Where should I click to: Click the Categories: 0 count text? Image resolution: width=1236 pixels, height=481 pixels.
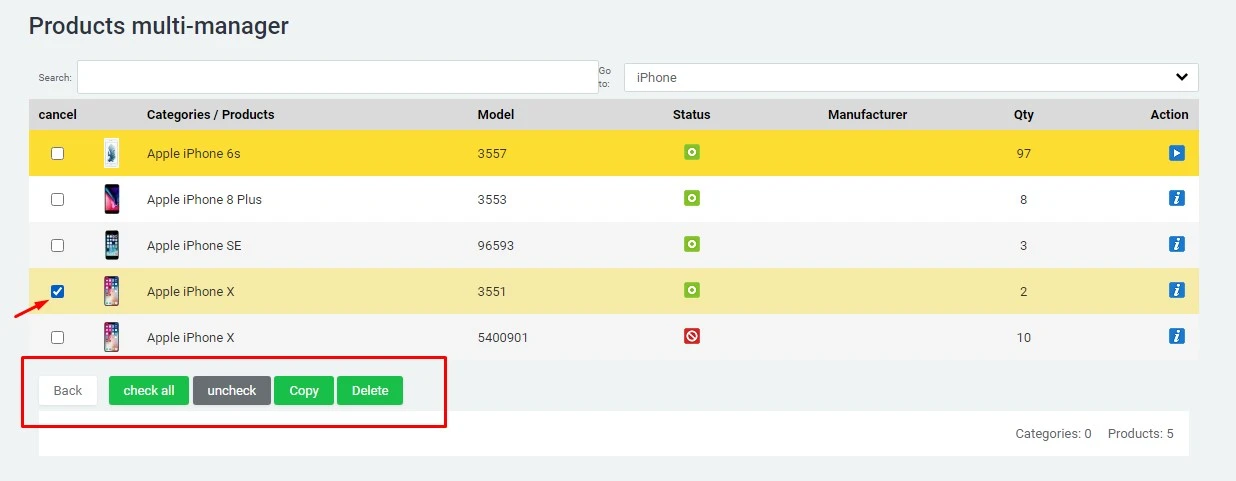[x=1053, y=434]
